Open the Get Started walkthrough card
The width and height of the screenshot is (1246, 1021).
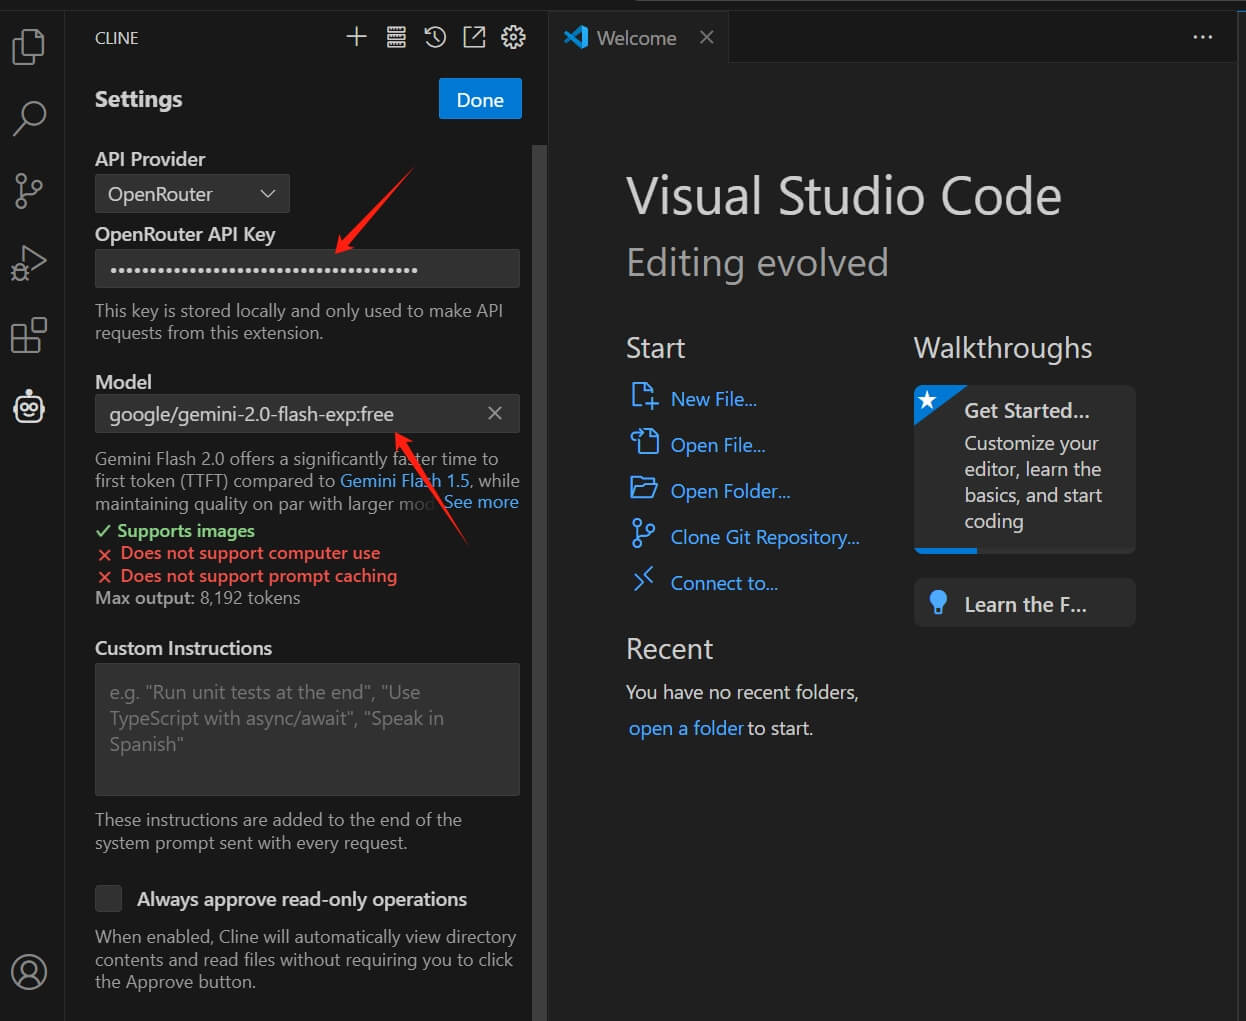(x=1025, y=469)
